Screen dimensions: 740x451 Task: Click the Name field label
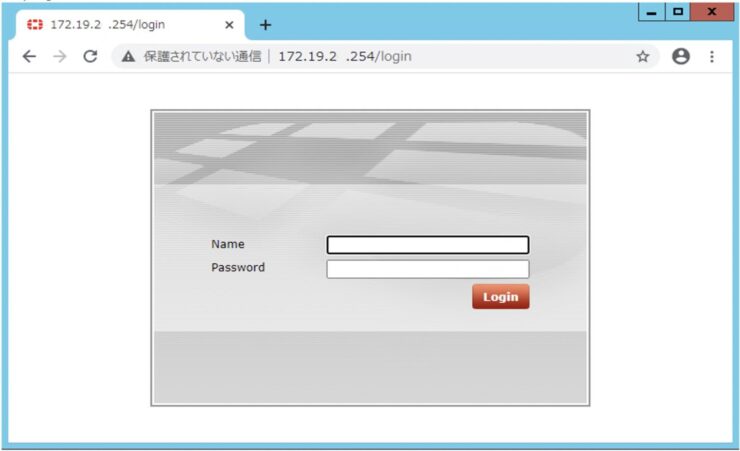point(227,244)
